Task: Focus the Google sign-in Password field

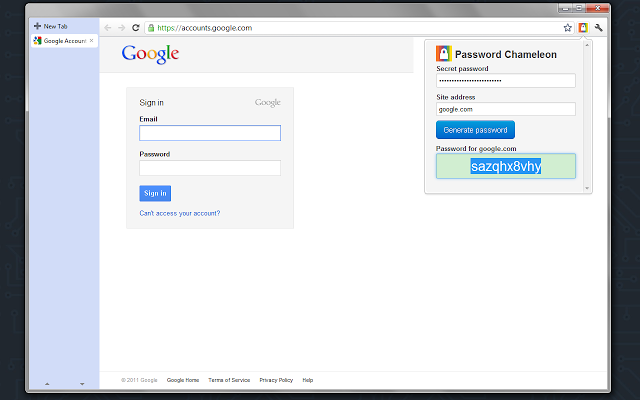Action: pos(210,168)
